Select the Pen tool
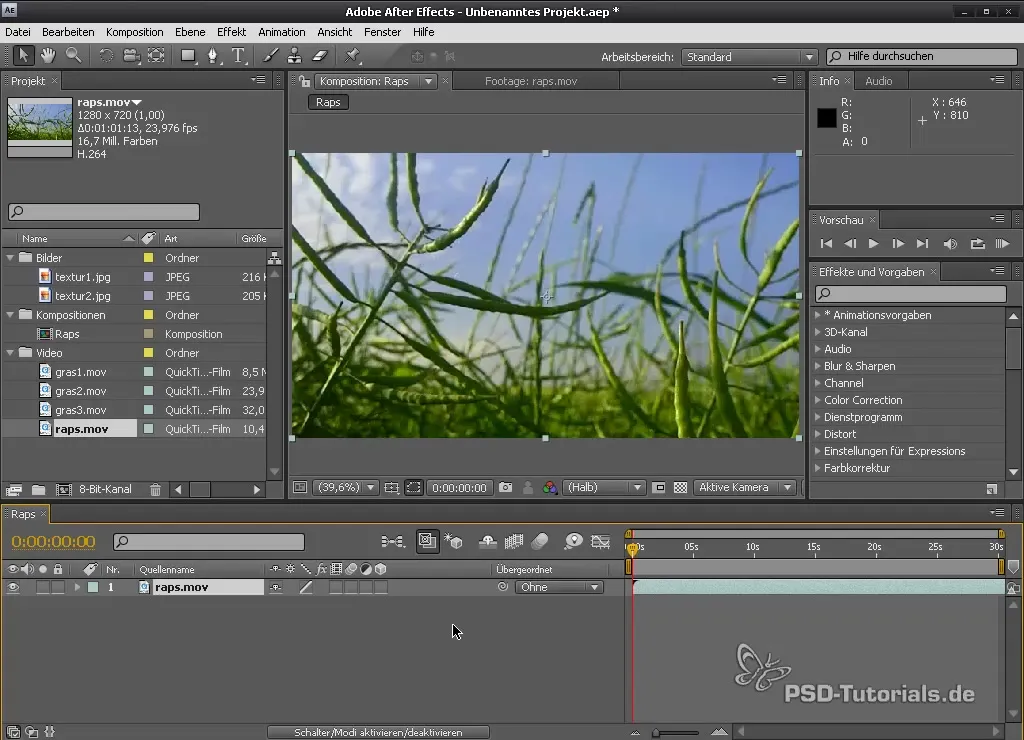 [213, 56]
